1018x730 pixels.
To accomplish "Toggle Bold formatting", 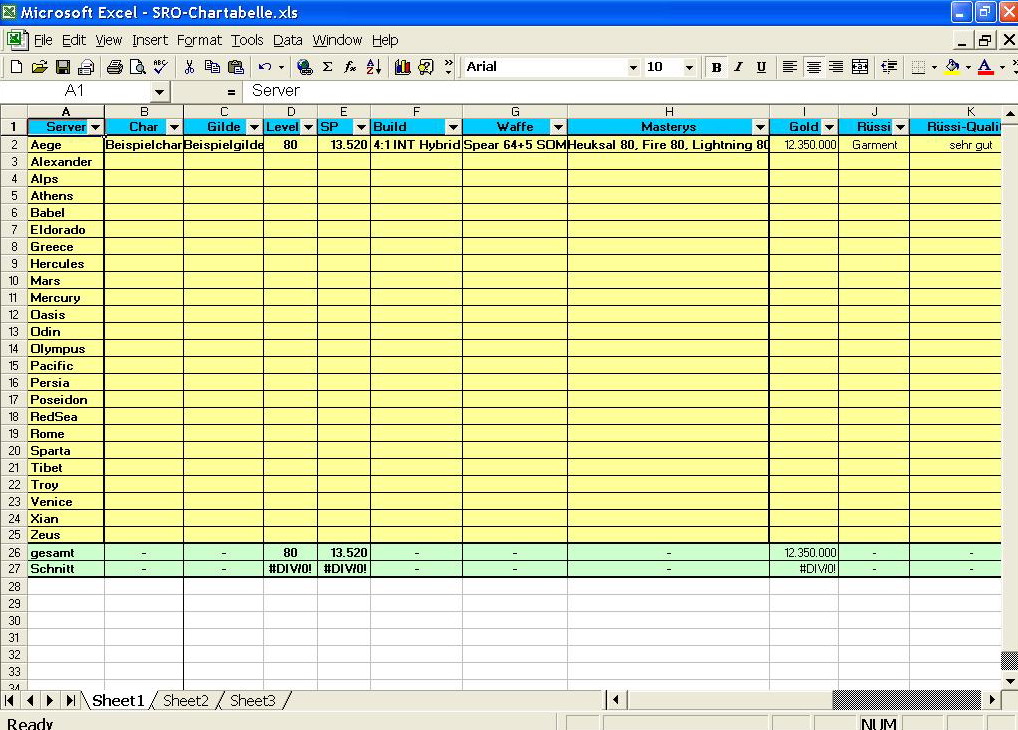I will (716, 67).
